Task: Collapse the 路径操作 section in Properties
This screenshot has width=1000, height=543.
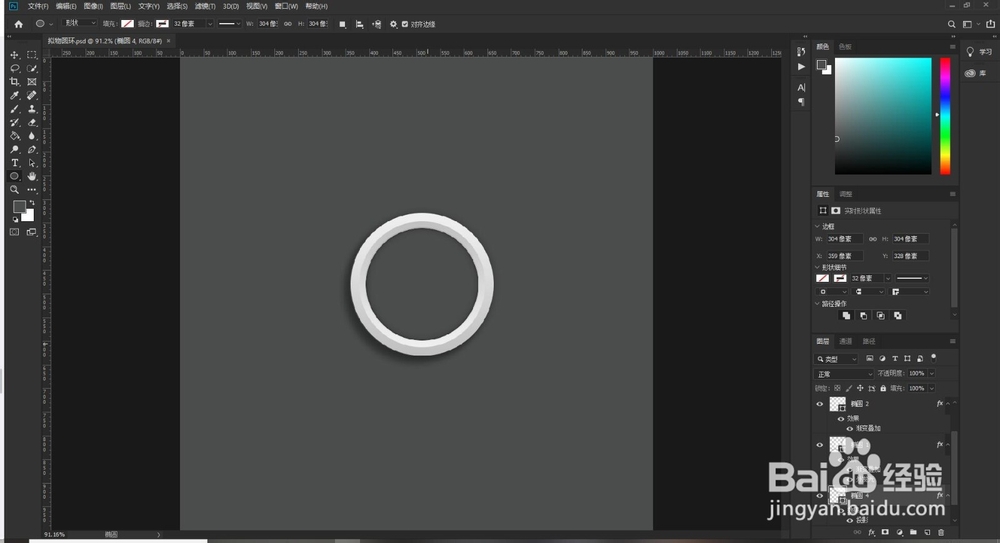Action: (818, 304)
